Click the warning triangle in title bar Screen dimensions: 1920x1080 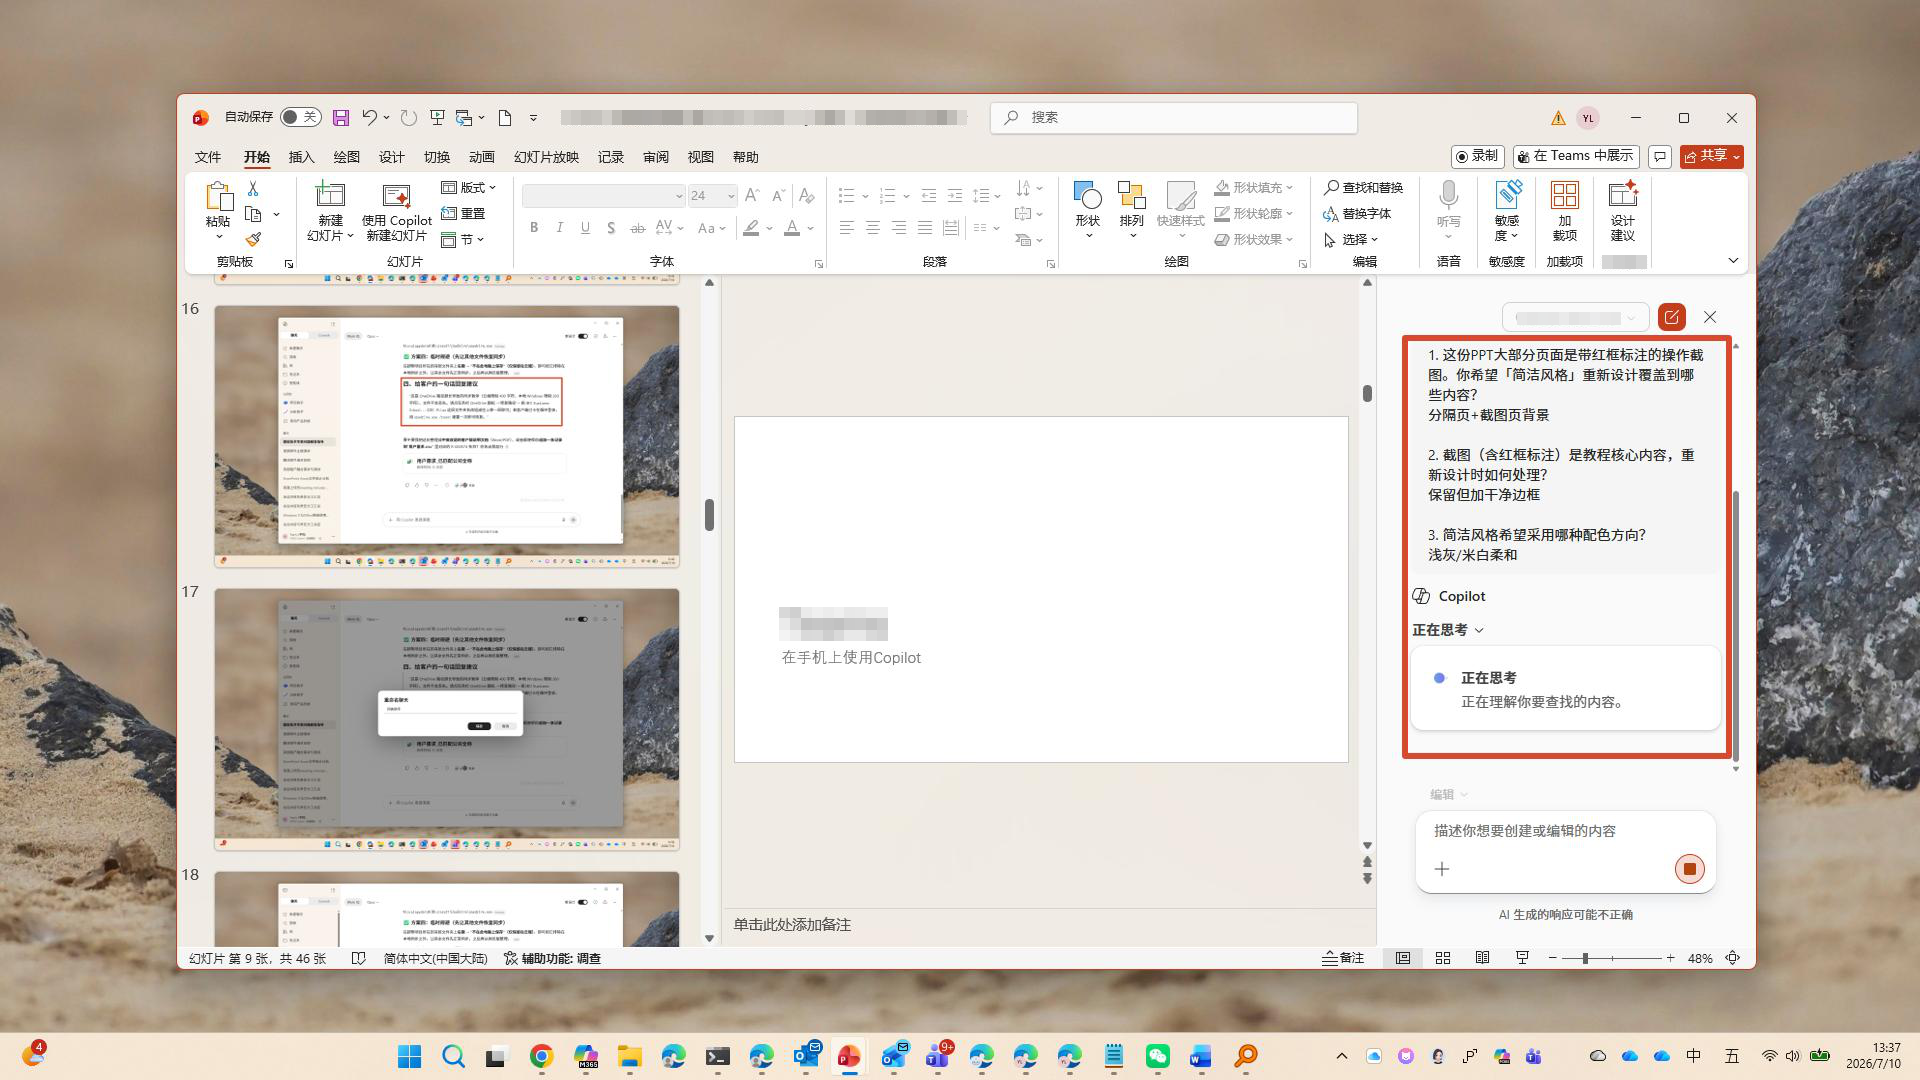1558,118
